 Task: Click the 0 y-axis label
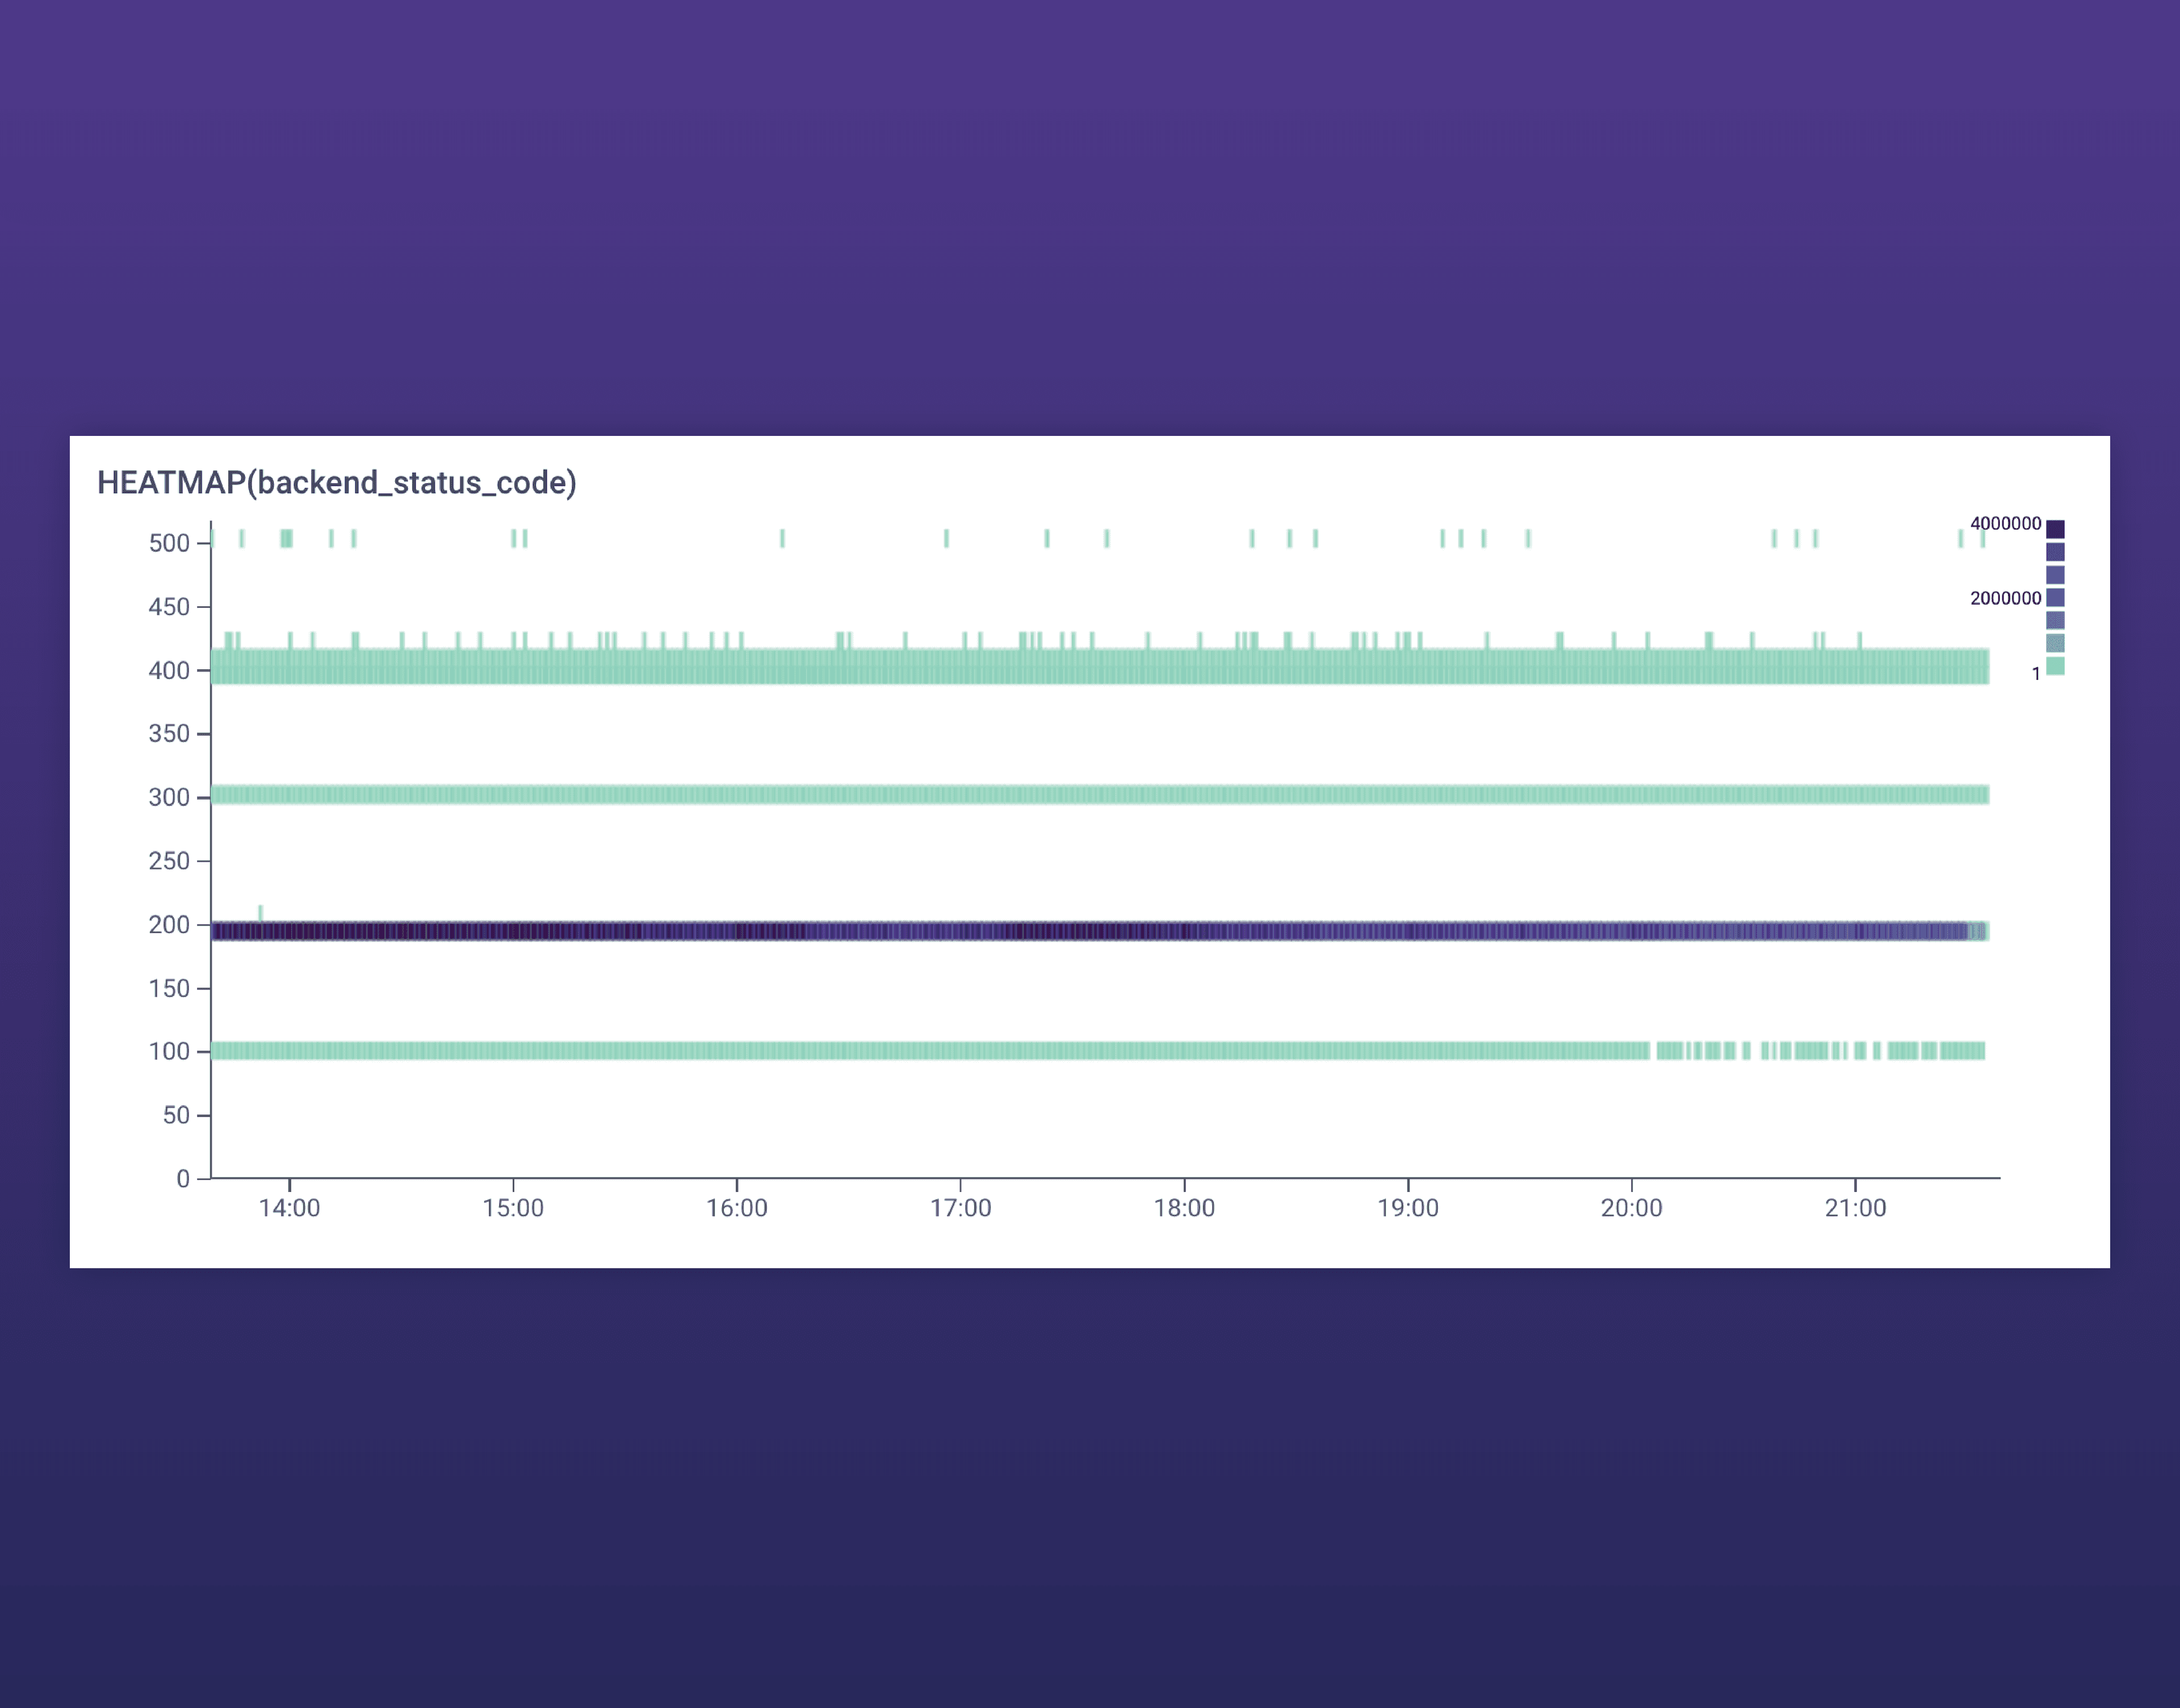click(183, 1179)
